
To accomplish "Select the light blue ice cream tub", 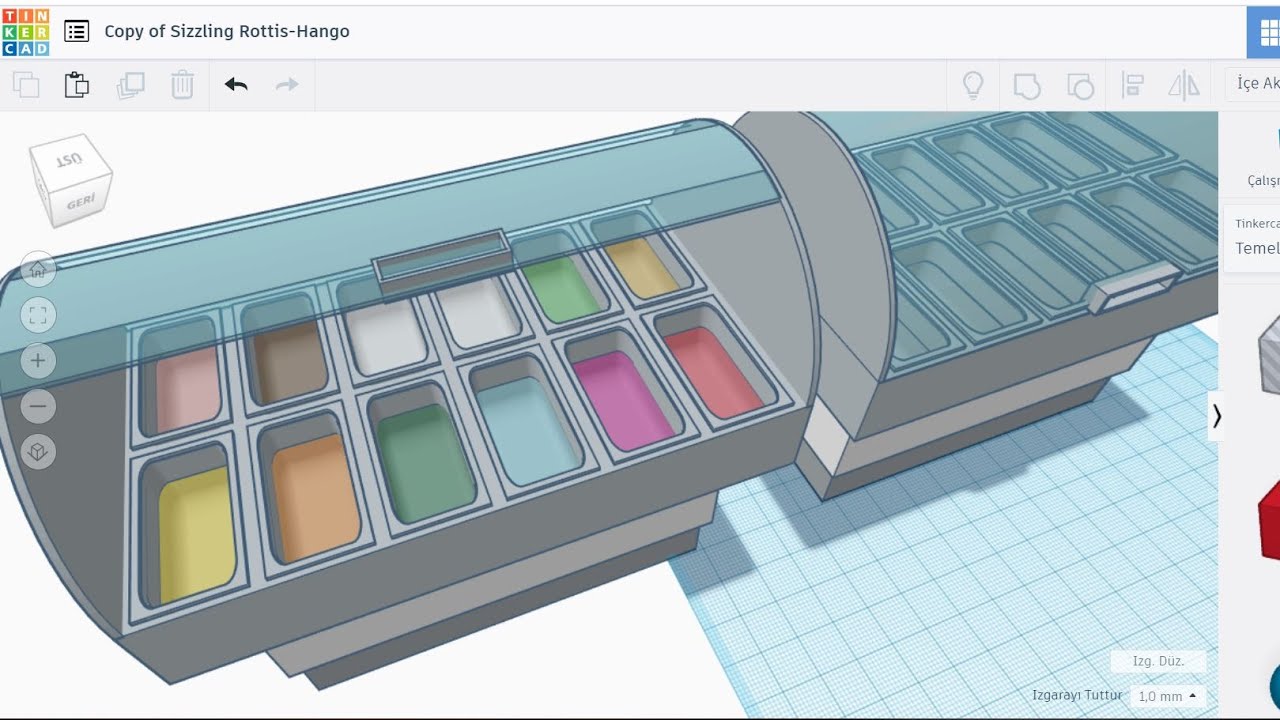I will click(x=529, y=431).
